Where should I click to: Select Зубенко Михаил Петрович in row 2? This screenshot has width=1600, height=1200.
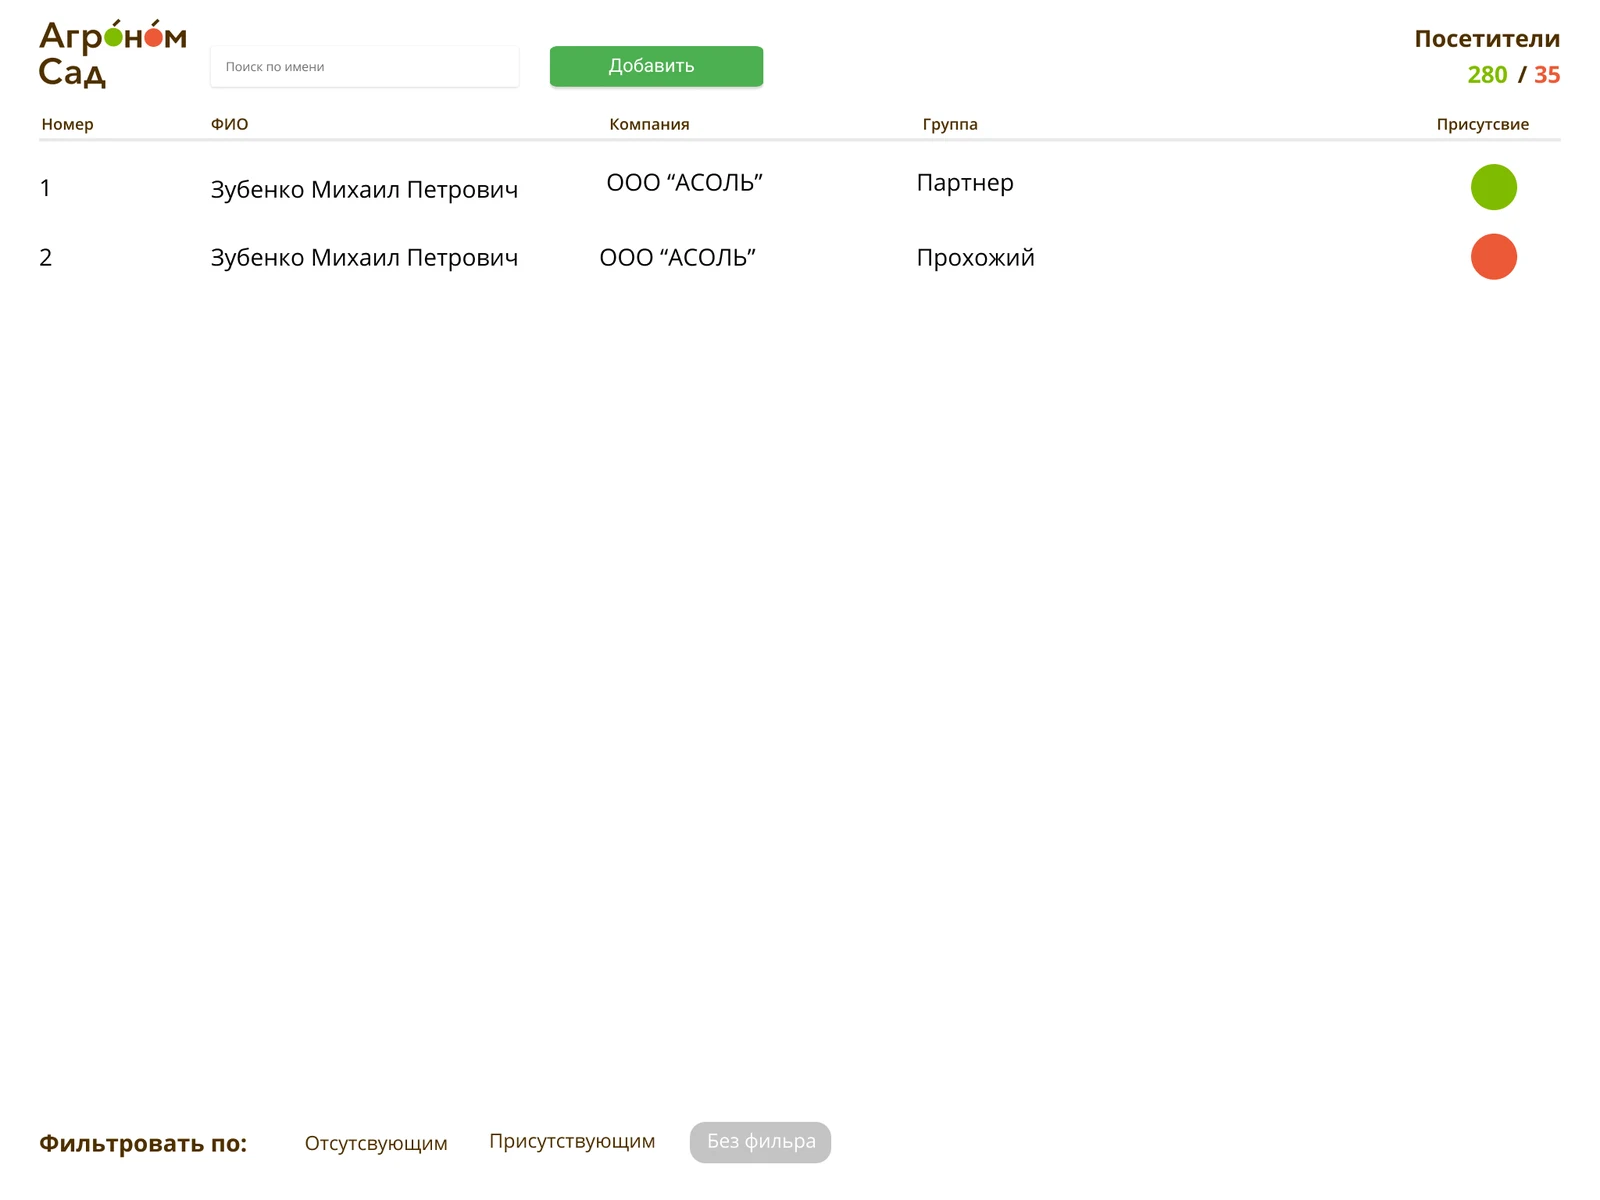point(364,257)
